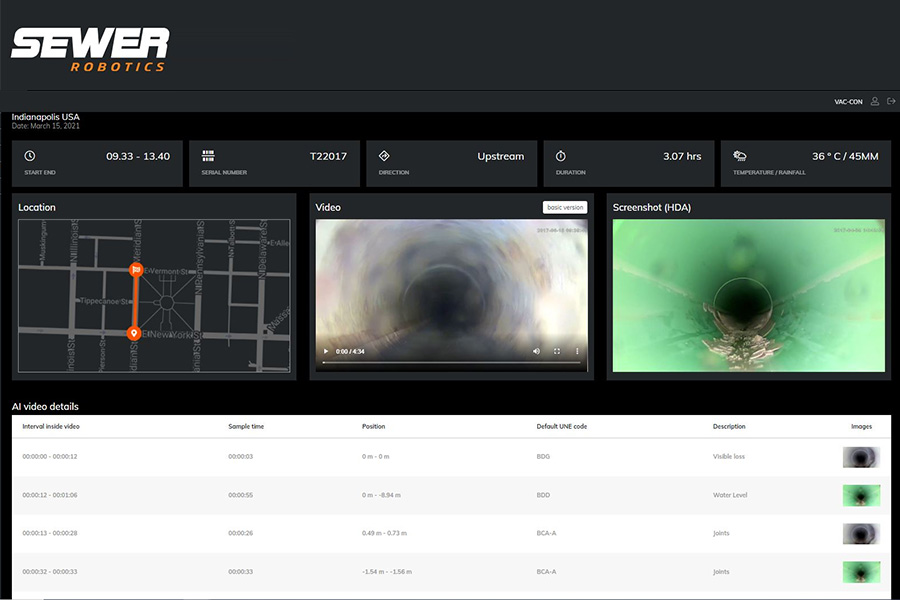Viewport: 900px width, 600px height.
Task: Click the flag marker on the map
Action: (135, 269)
